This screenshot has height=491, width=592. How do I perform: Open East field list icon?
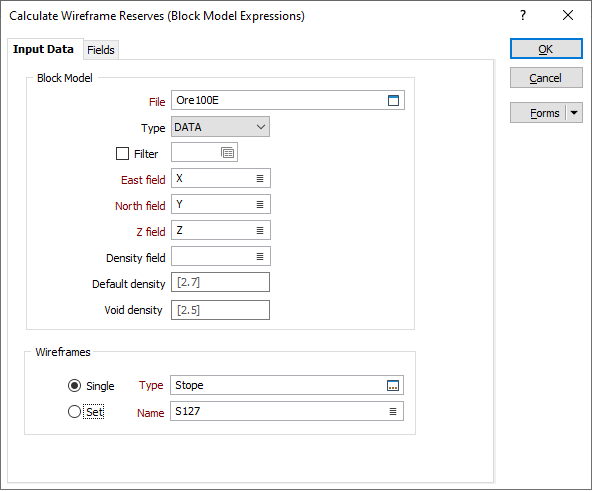[260, 179]
